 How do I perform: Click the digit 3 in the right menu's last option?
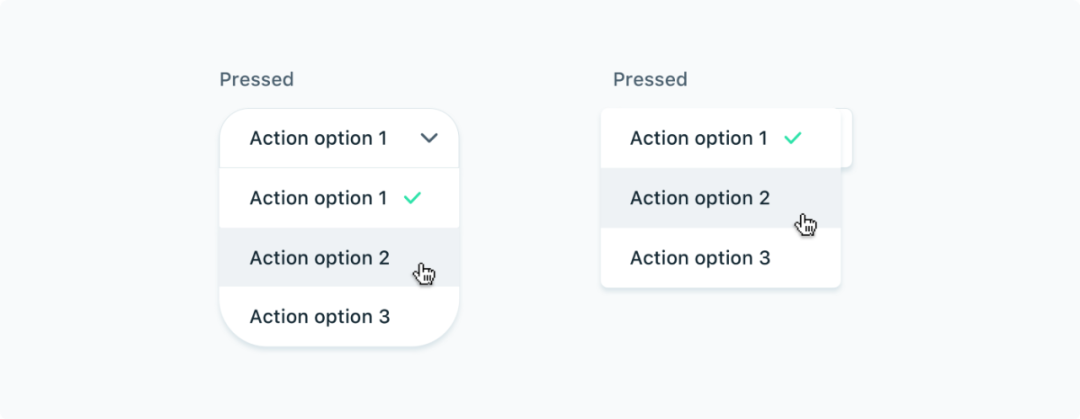coord(765,258)
